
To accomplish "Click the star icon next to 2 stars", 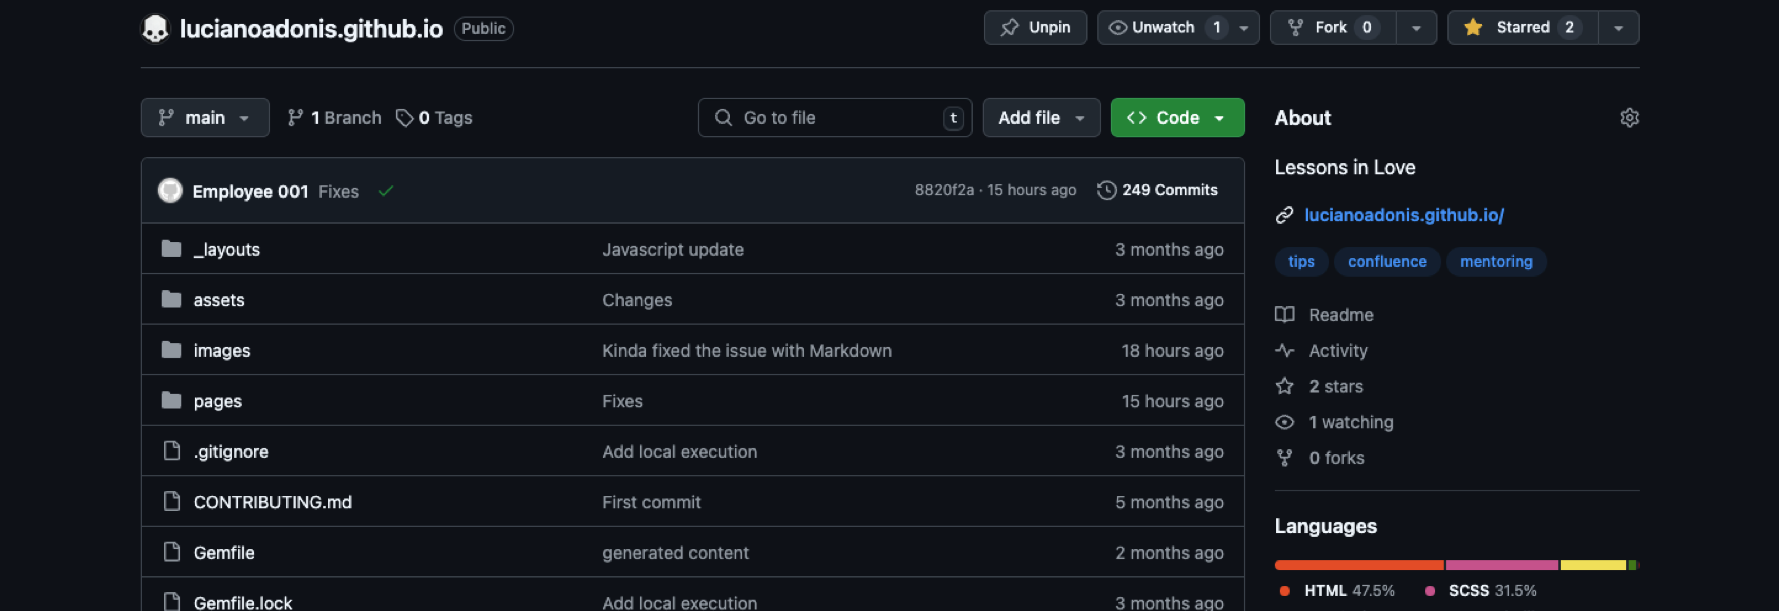I will coord(1285,386).
